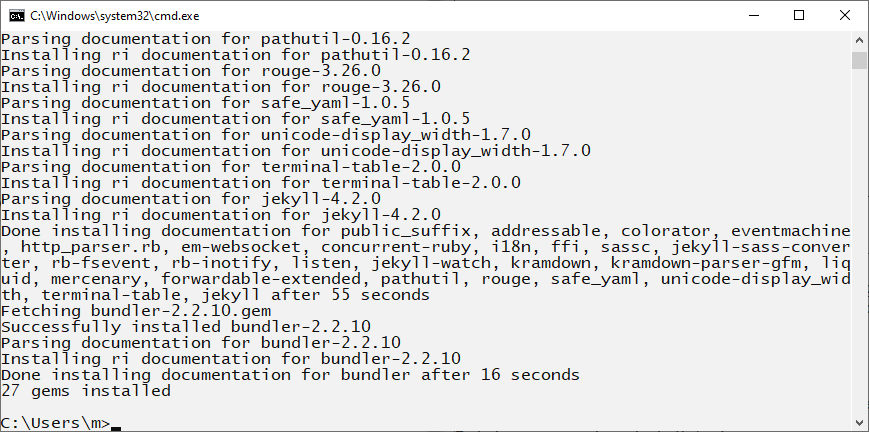Viewport: 869px width, 432px height.
Task: Click the "27 gems installed" line
Action: pos(86,391)
